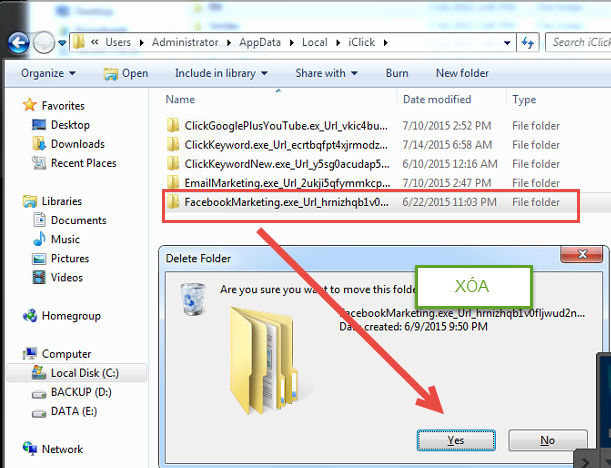Refresh the iClick folder view
Screen dimensions: 611x468
coord(528,42)
